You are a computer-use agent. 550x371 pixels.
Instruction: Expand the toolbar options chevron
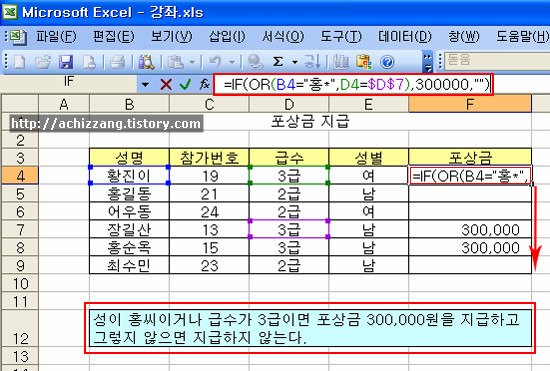click(427, 62)
